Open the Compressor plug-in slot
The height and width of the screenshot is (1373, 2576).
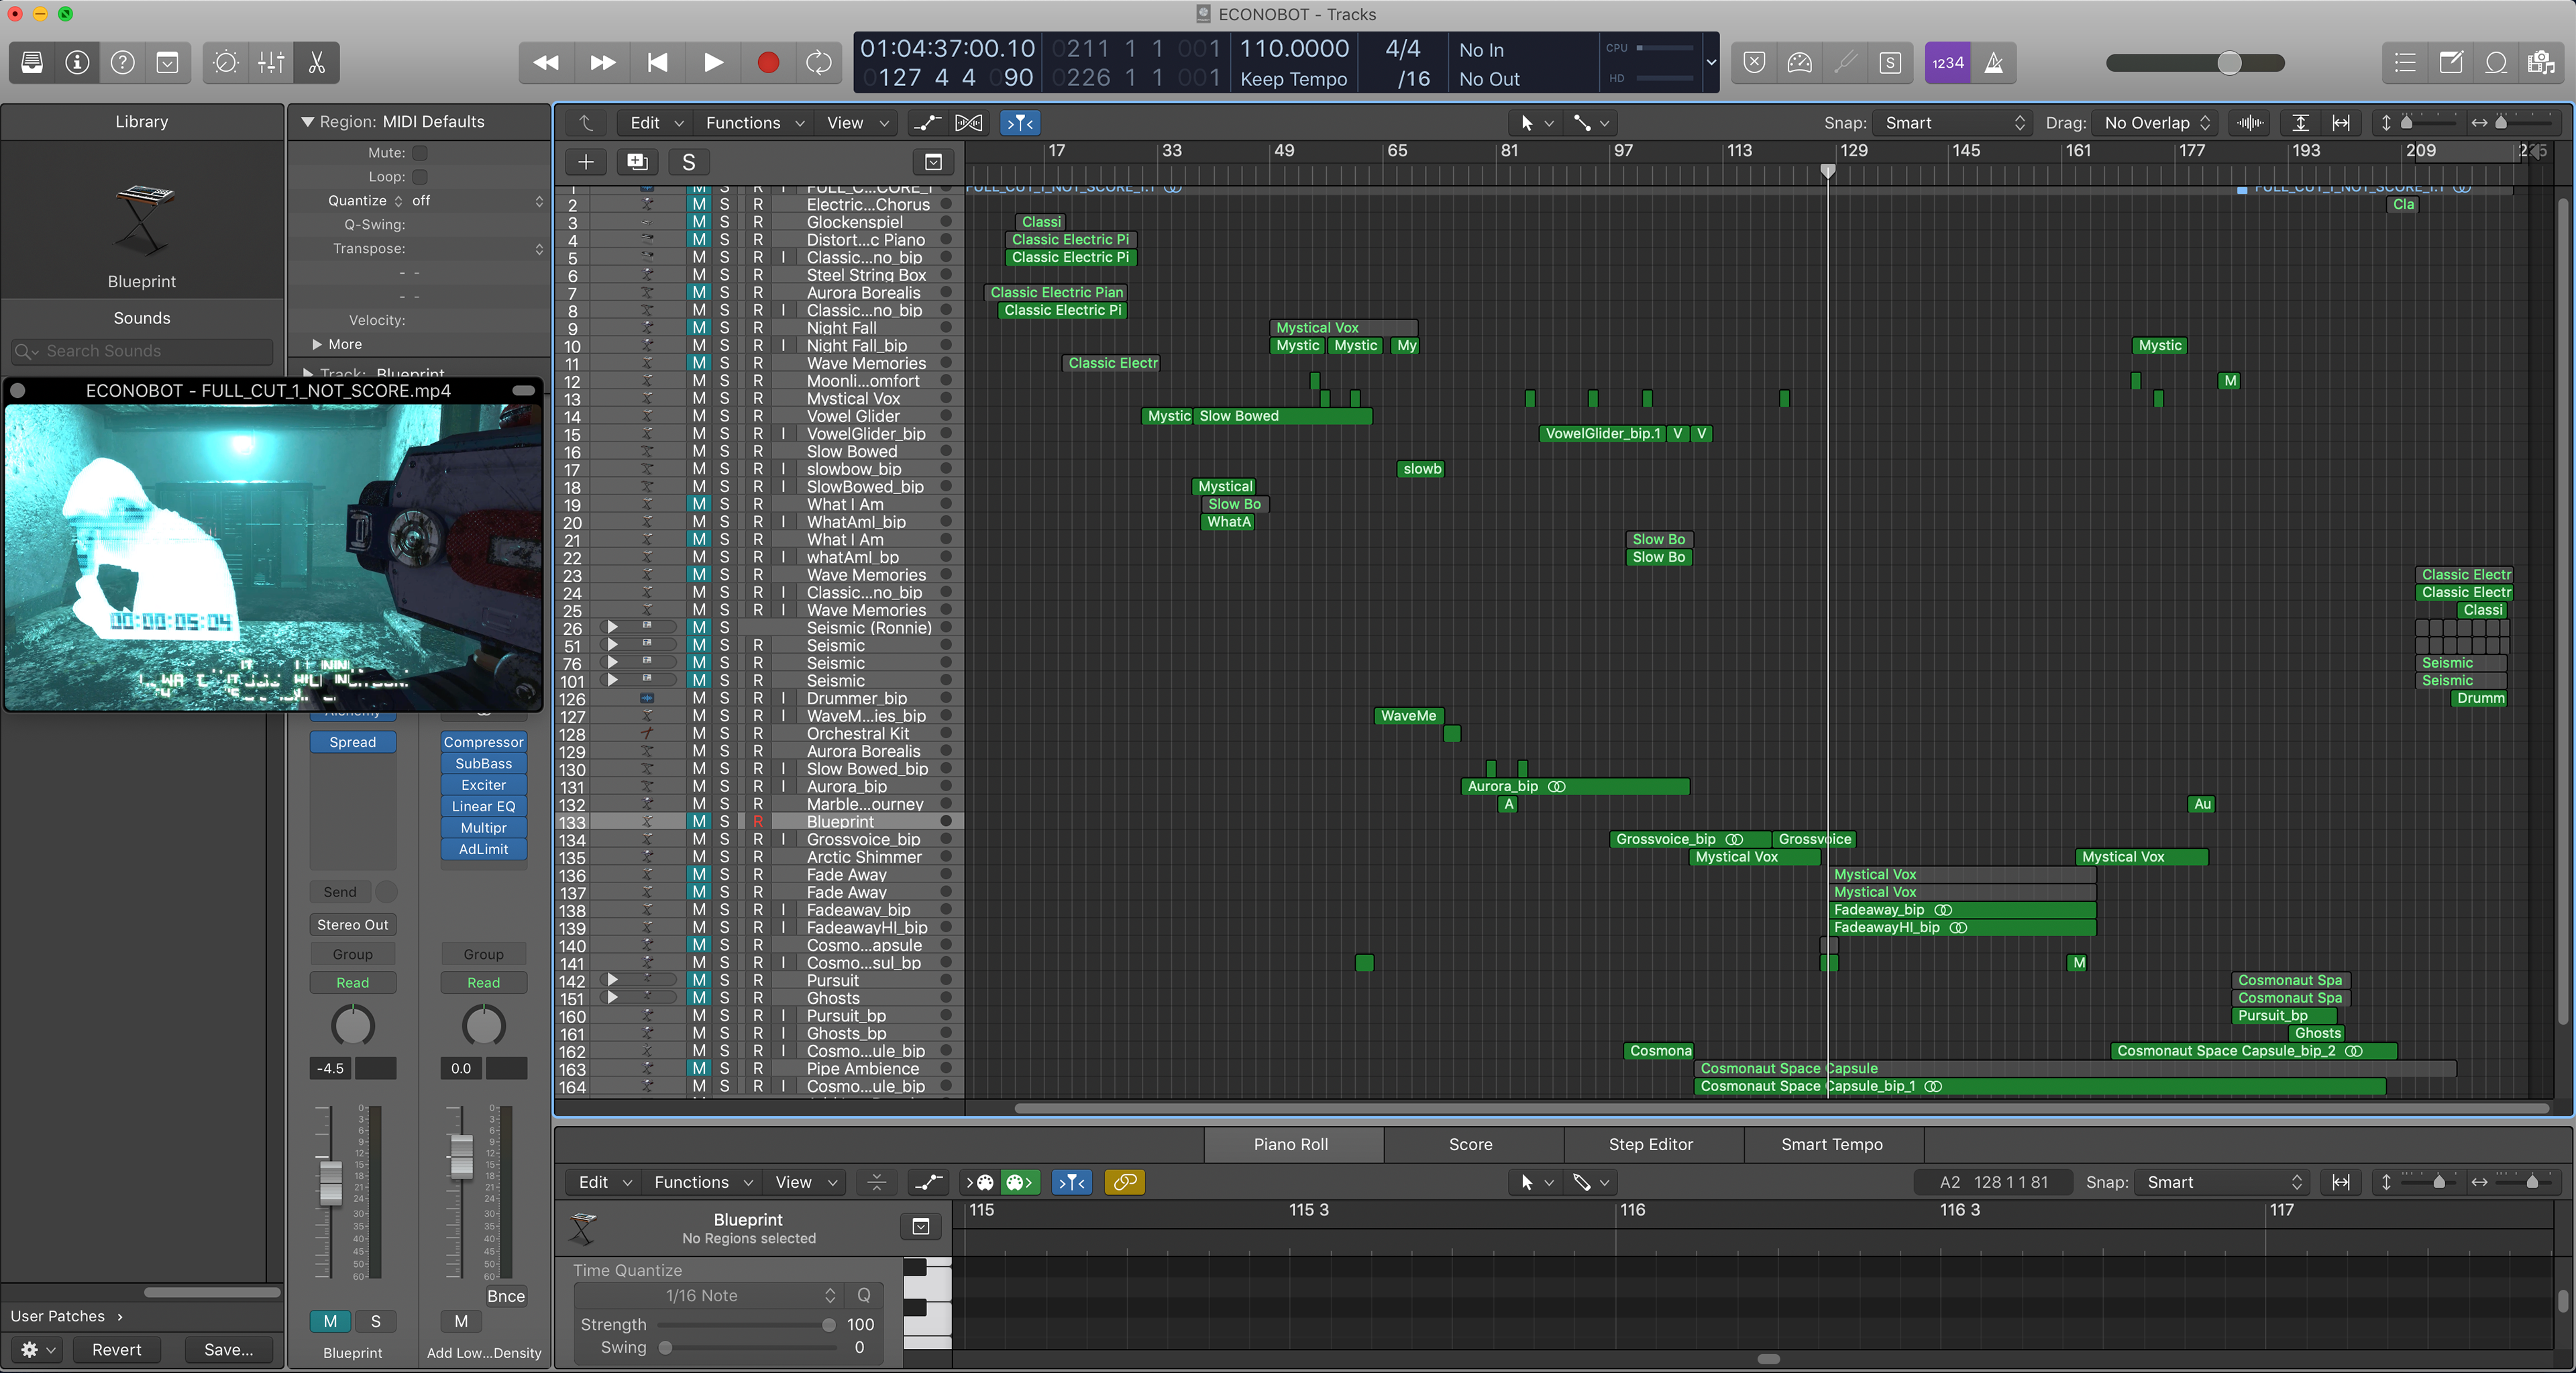[x=483, y=742]
